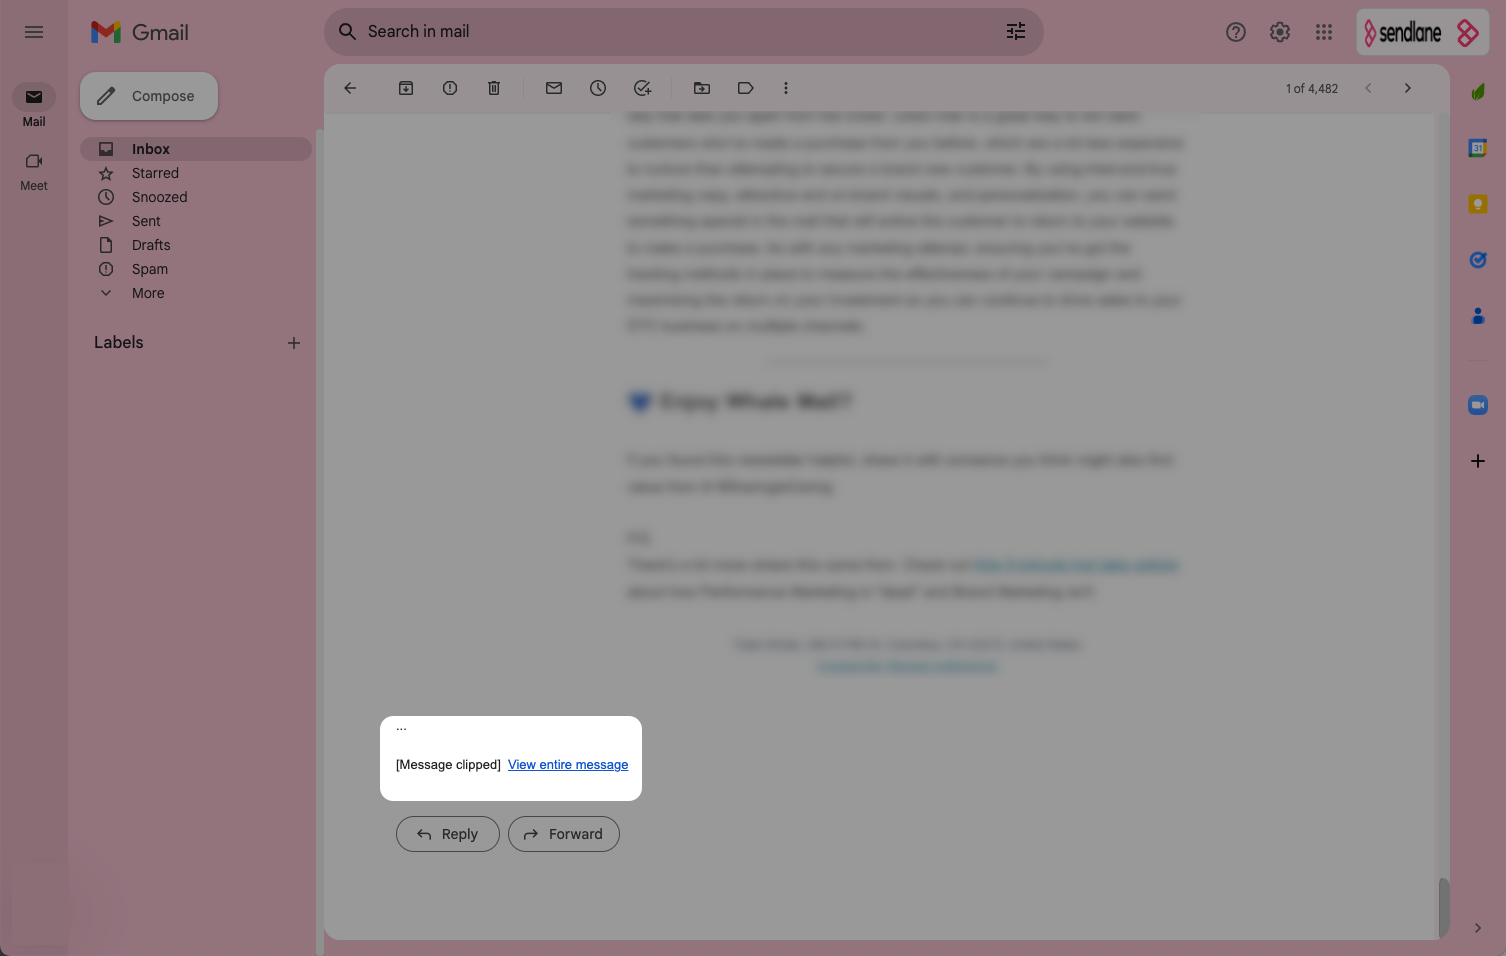Open the Settings gear
The image size is (1506, 956).
pos(1280,32)
